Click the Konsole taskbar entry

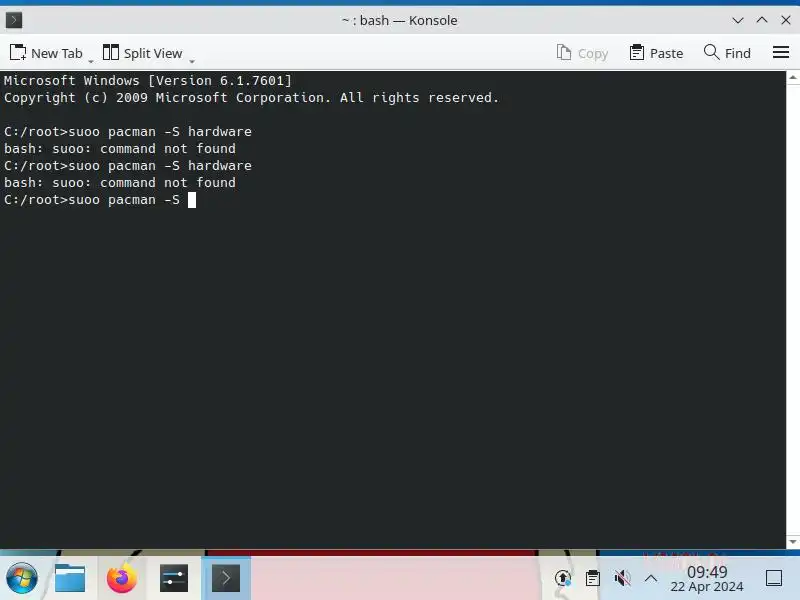coord(226,579)
